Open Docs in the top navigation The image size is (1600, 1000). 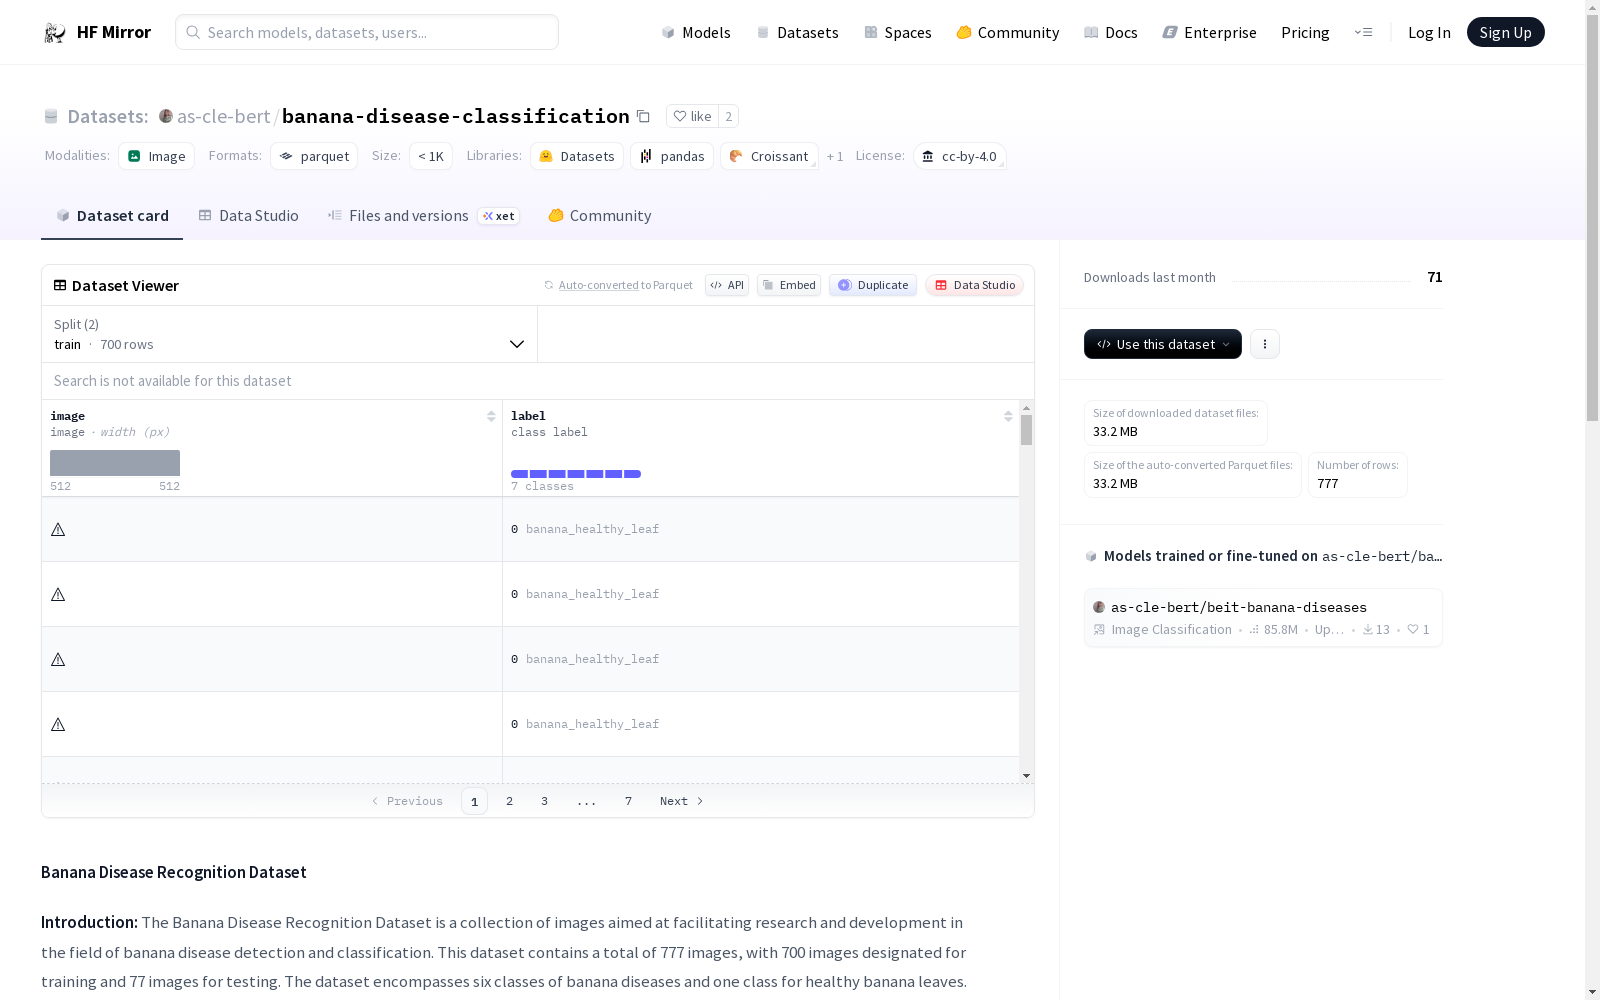(x=1111, y=32)
